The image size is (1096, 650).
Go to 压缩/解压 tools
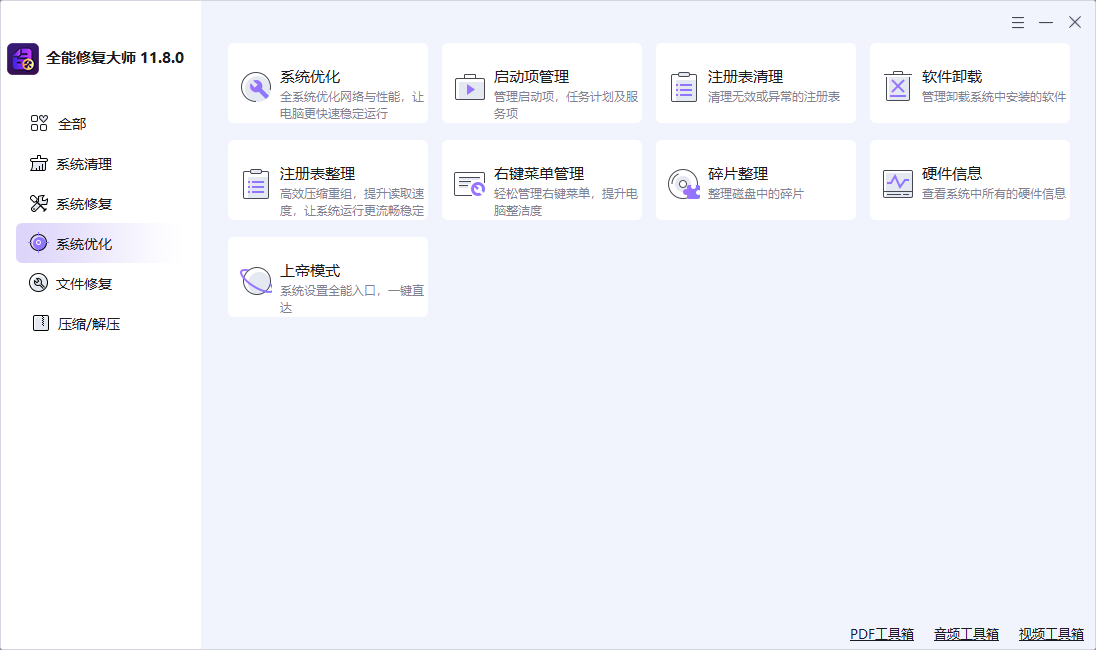[90, 323]
